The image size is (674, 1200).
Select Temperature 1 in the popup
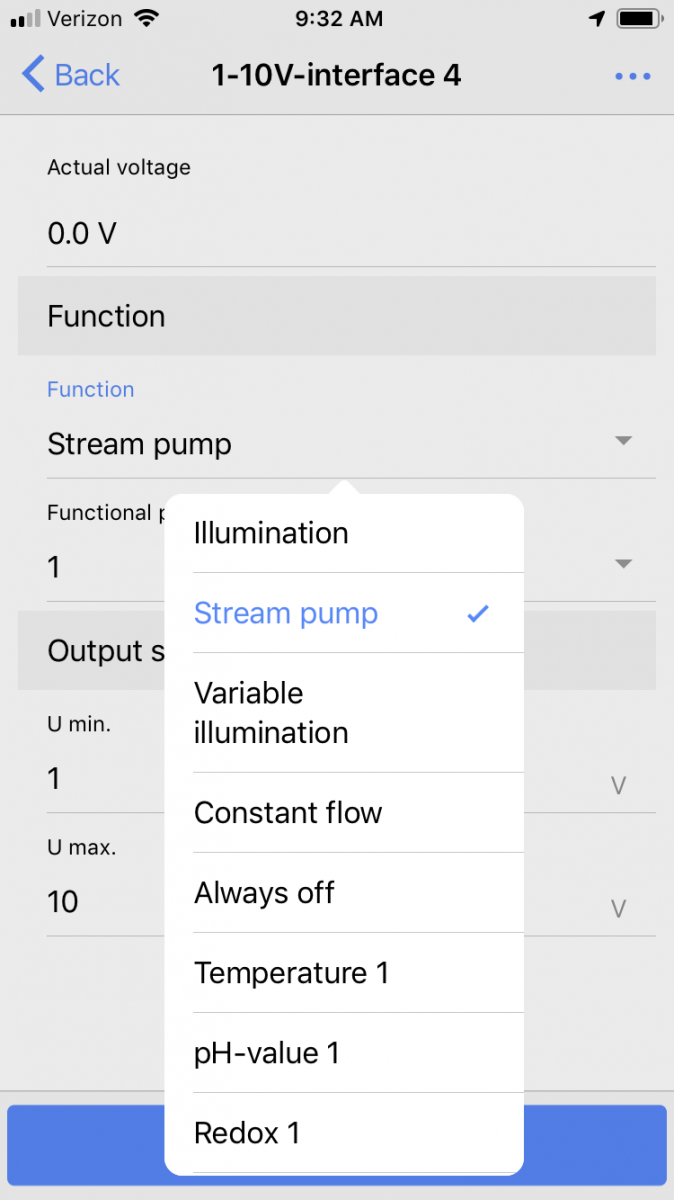click(x=291, y=972)
